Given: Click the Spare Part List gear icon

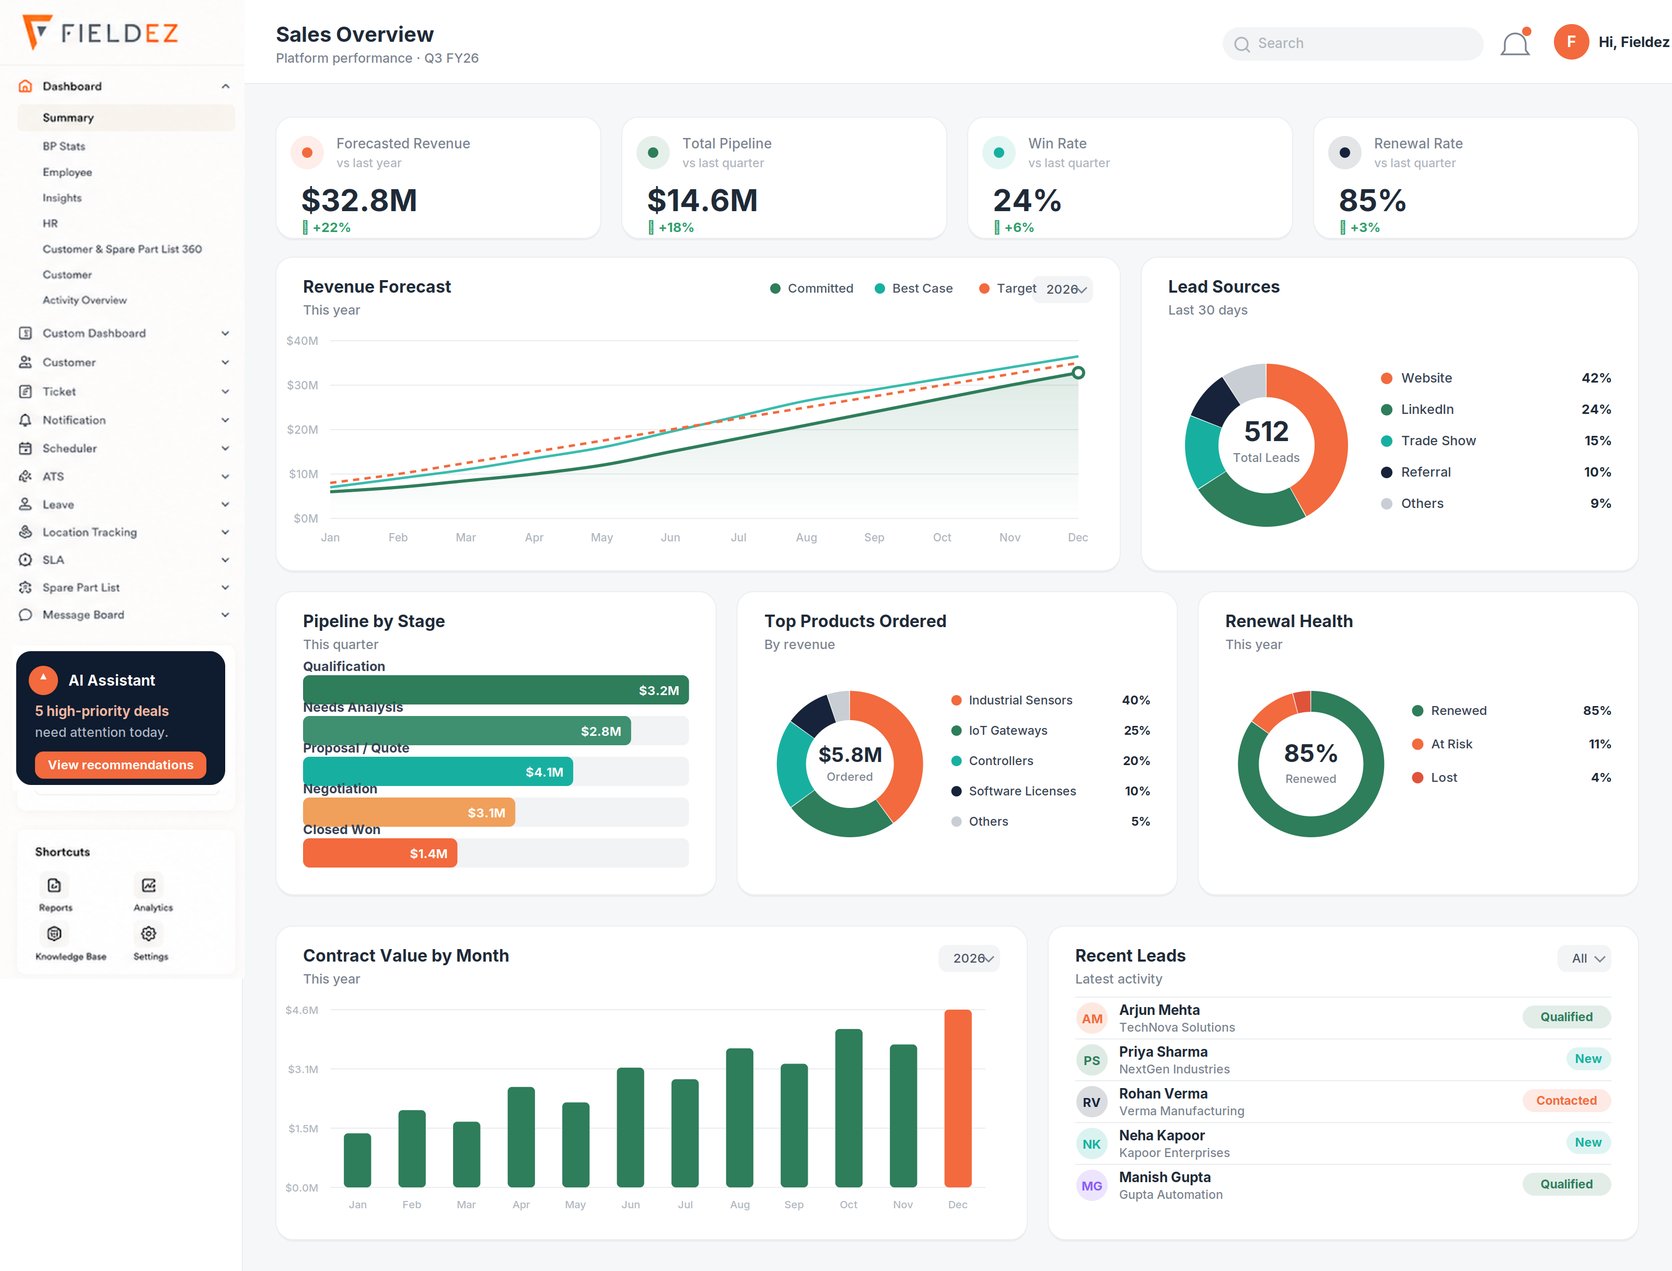Looking at the screenshot, I should [x=26, y=587].
